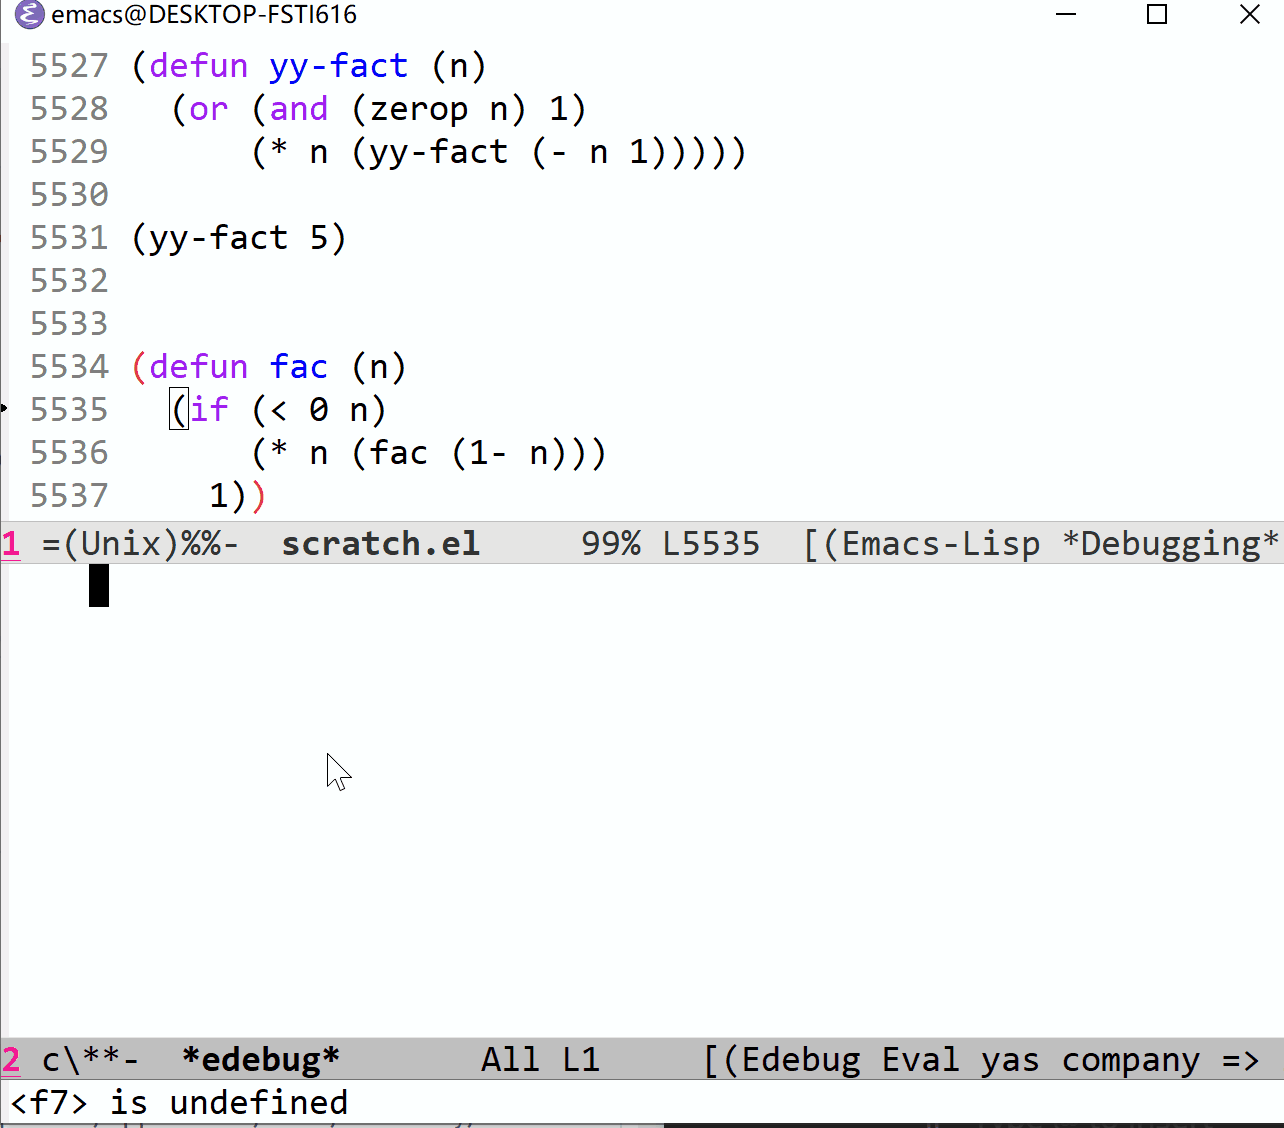
Task: Click the company minor mode indicator
Action: 1130,1060
